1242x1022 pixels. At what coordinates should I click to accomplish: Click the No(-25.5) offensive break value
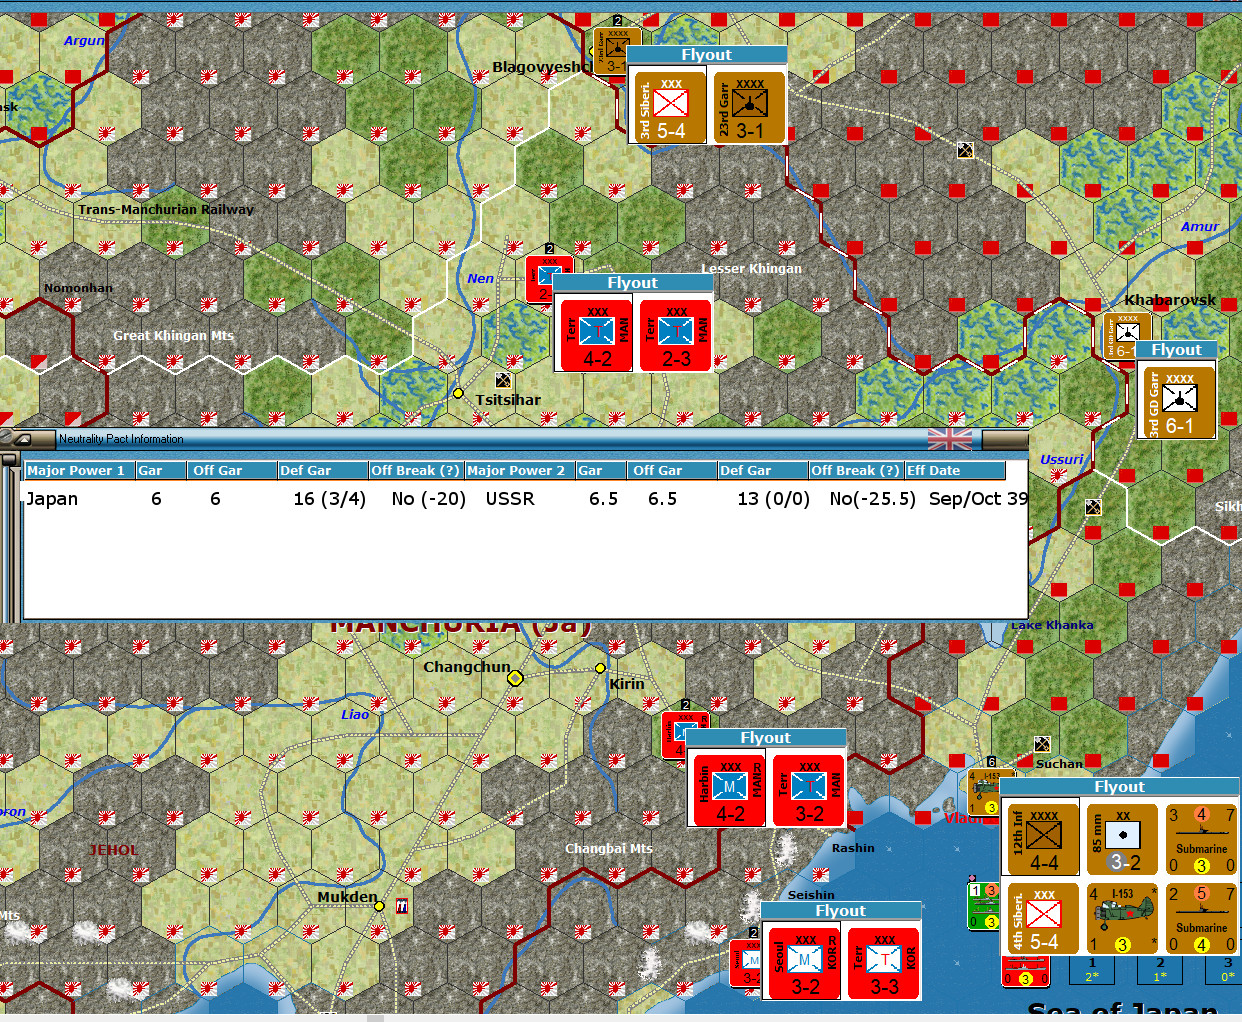(x=873, y=499)
